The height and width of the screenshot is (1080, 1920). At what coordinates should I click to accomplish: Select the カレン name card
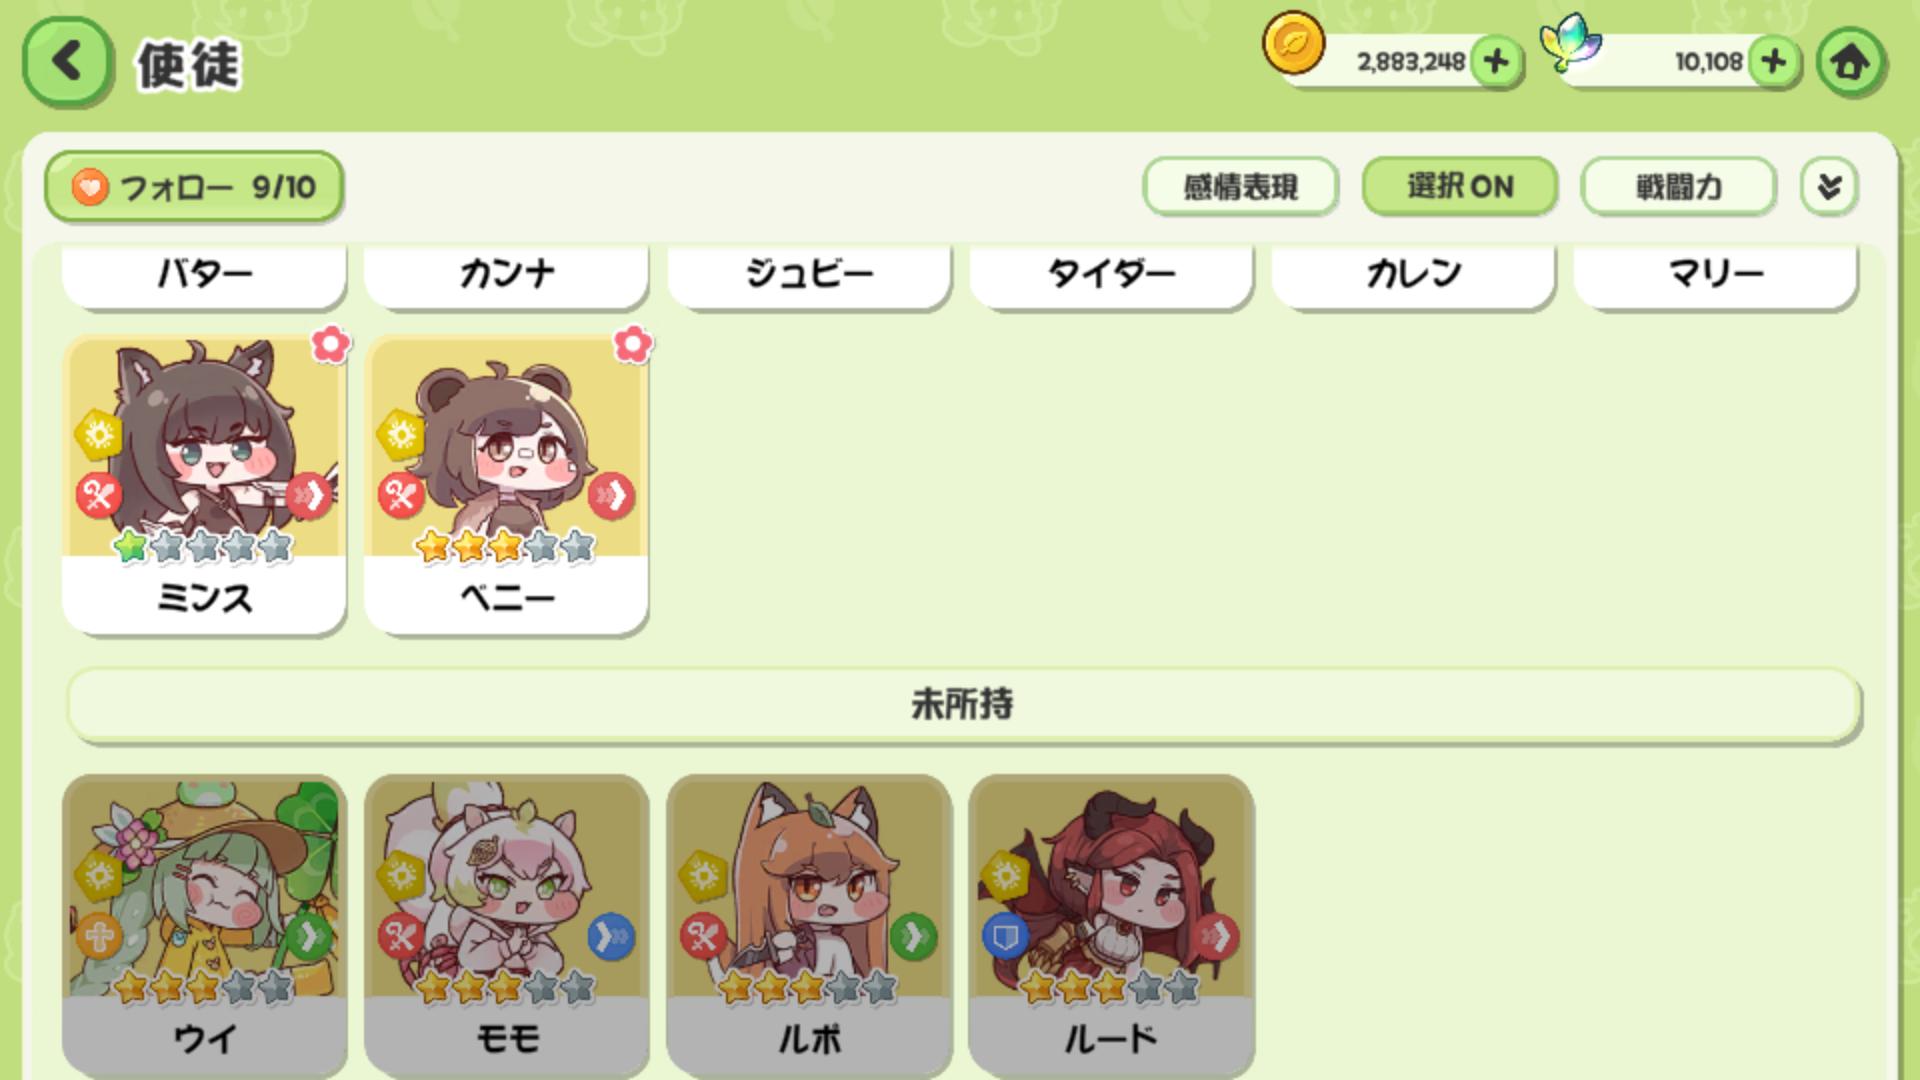[1413, 274]
